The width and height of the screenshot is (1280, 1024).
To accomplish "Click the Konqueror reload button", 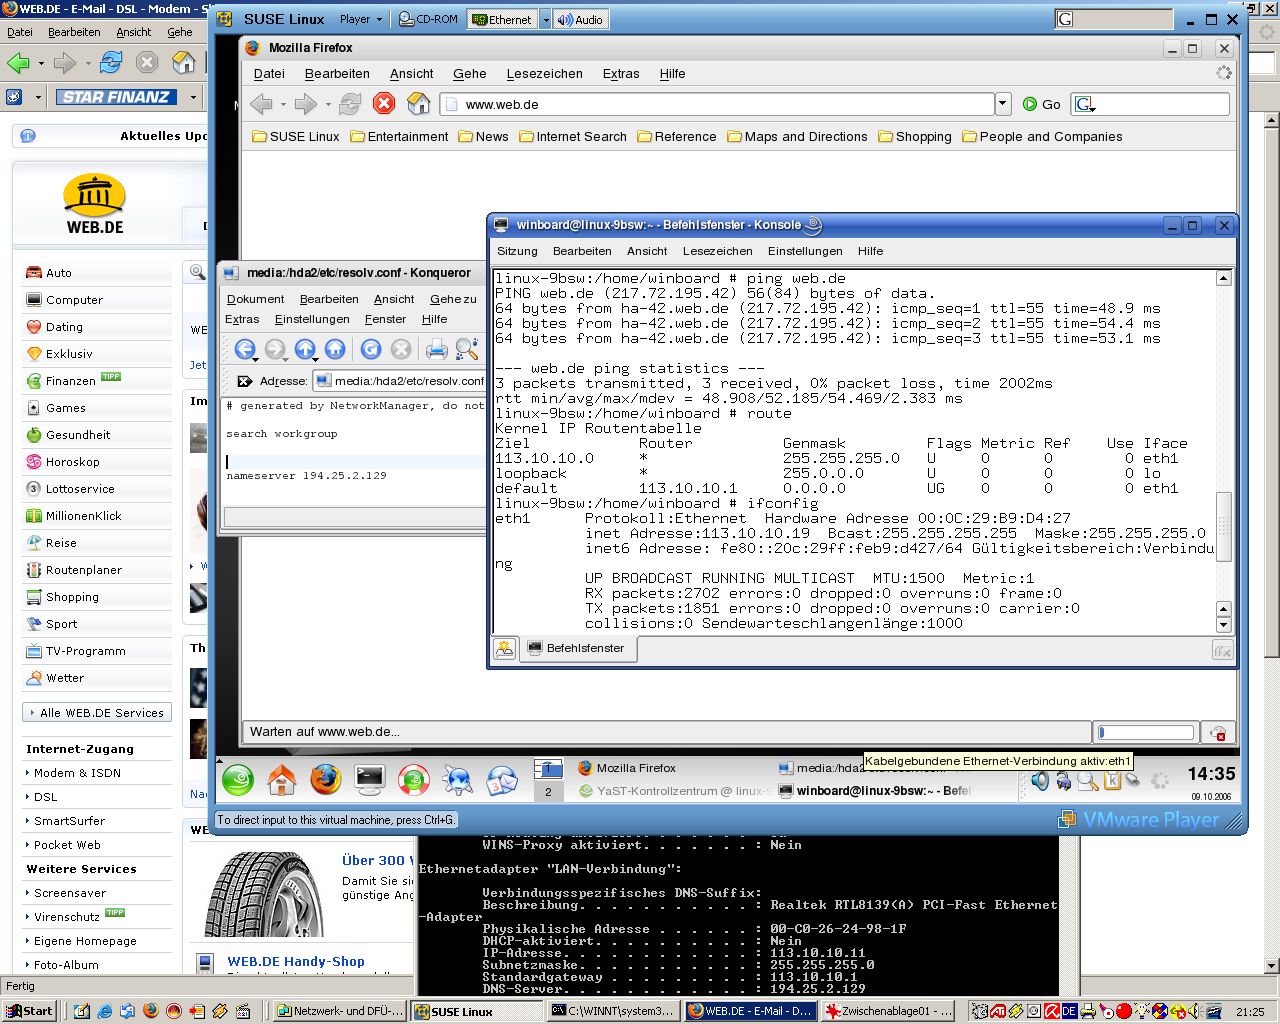I will tap(371, 348).
